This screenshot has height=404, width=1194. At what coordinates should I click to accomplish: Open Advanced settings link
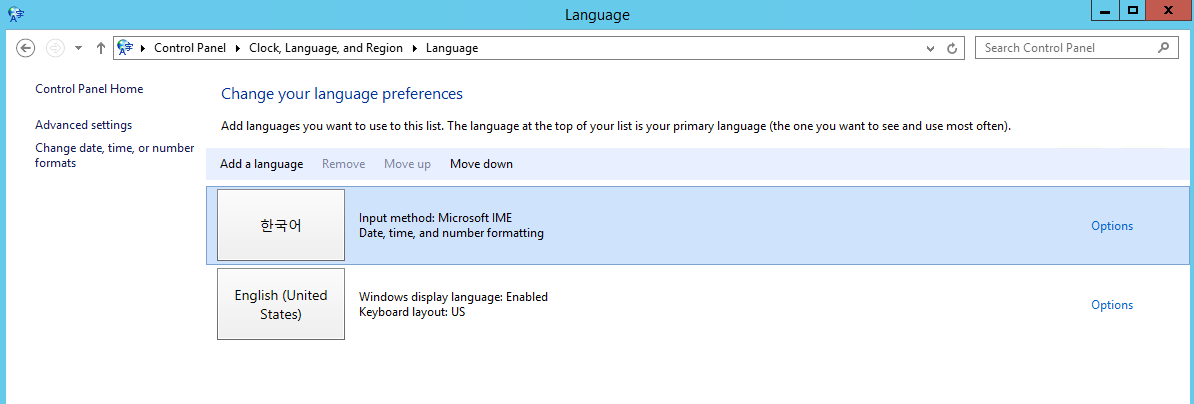[84, 125]
